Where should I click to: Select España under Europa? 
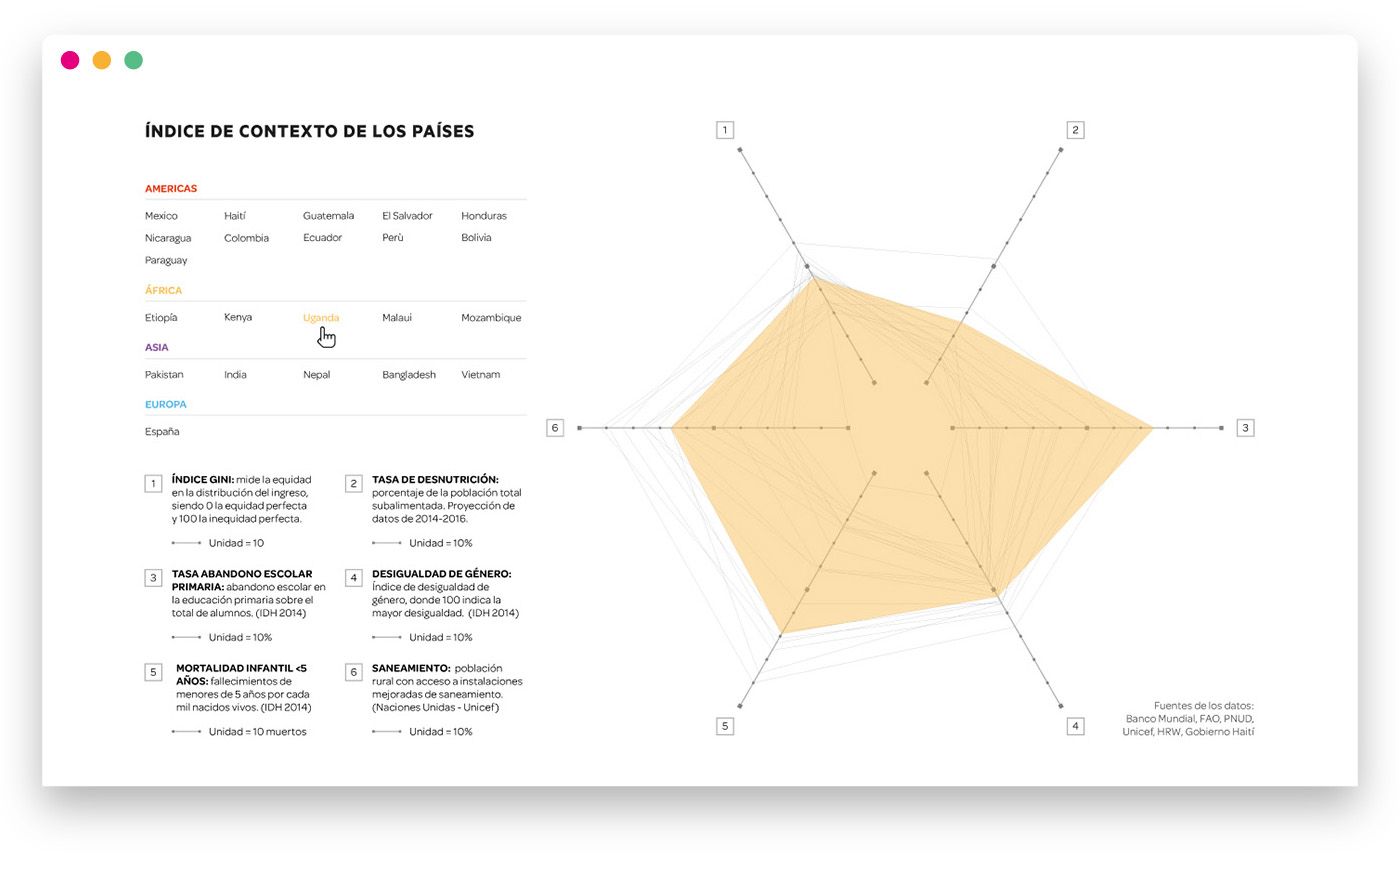tap(162, 432)
